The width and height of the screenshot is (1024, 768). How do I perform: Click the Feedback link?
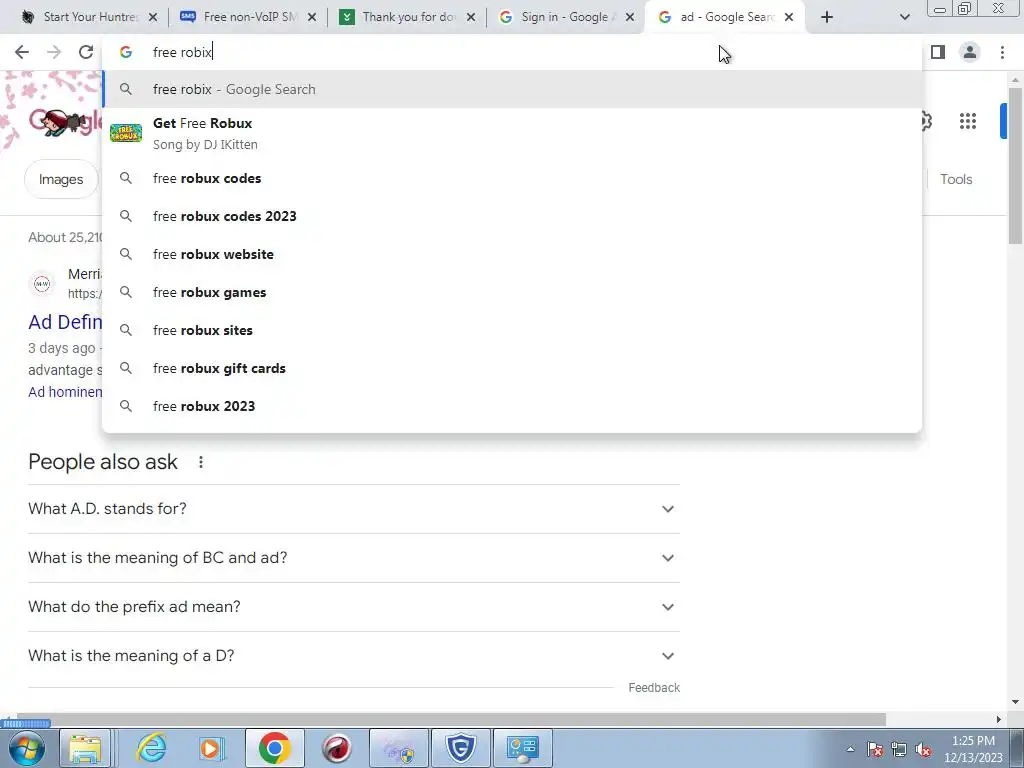coord(654,688)
